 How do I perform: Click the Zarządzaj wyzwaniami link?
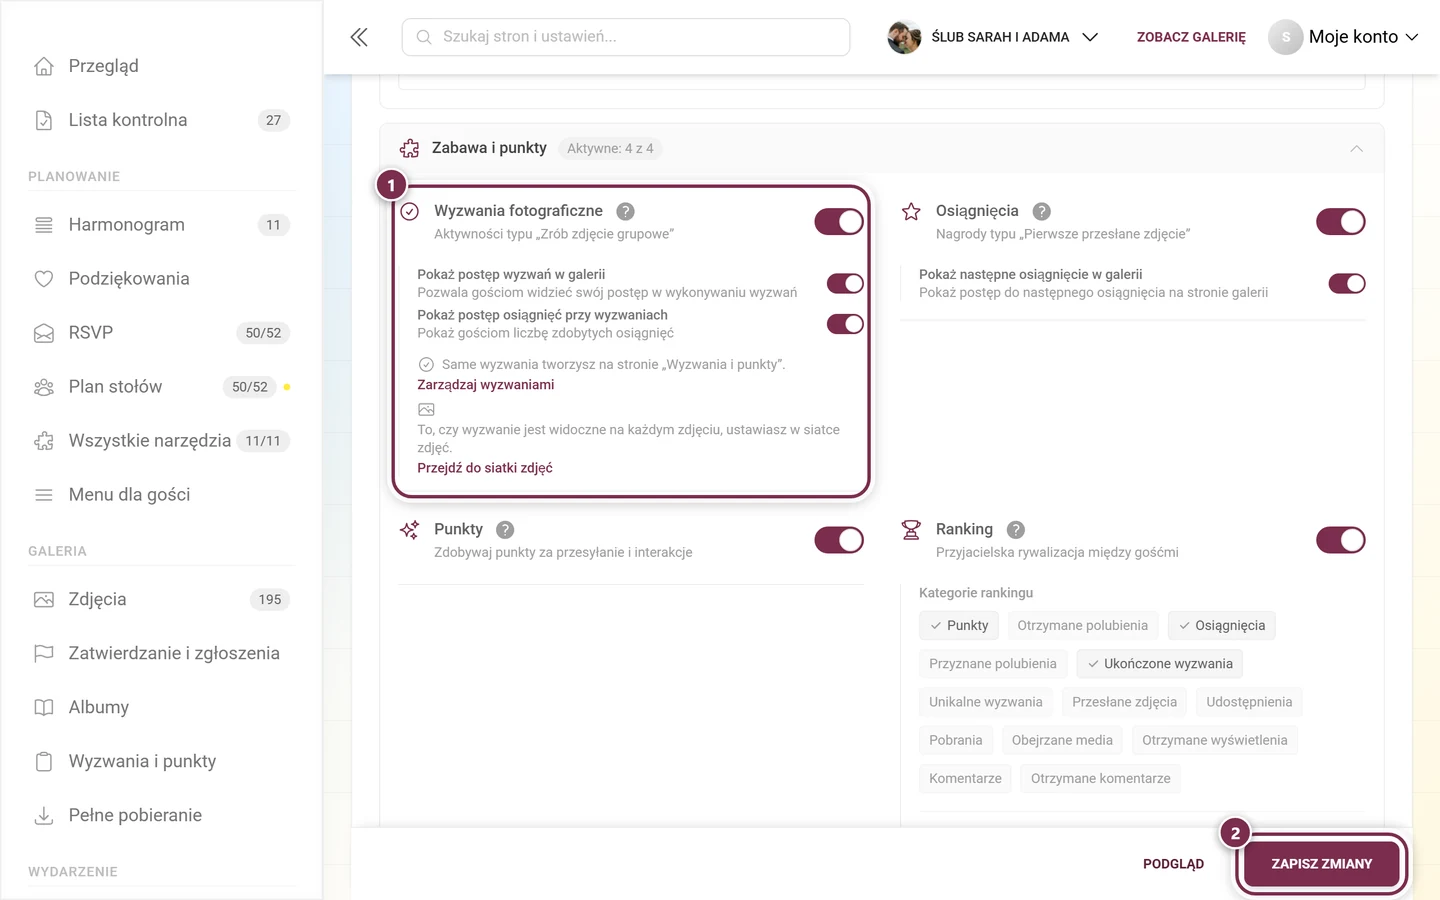click(485, 385)
